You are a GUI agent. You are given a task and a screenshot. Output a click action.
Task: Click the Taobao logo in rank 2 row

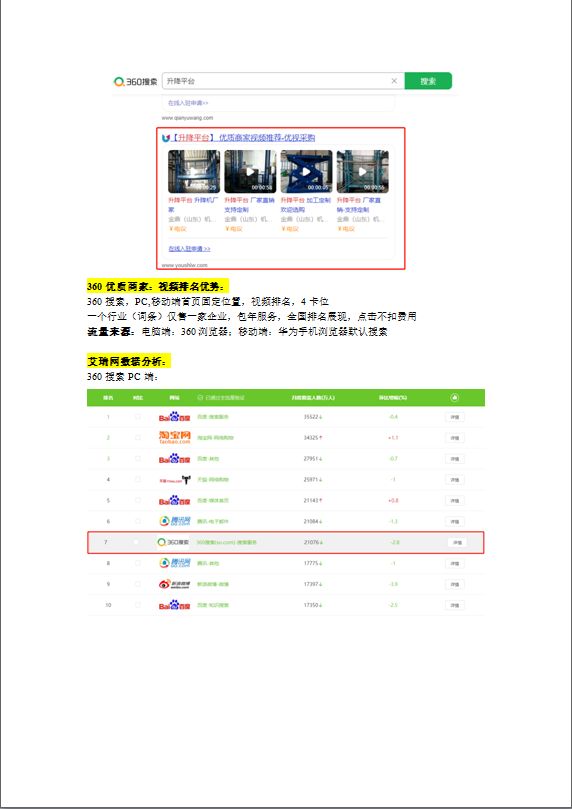(x=175, y=438)
